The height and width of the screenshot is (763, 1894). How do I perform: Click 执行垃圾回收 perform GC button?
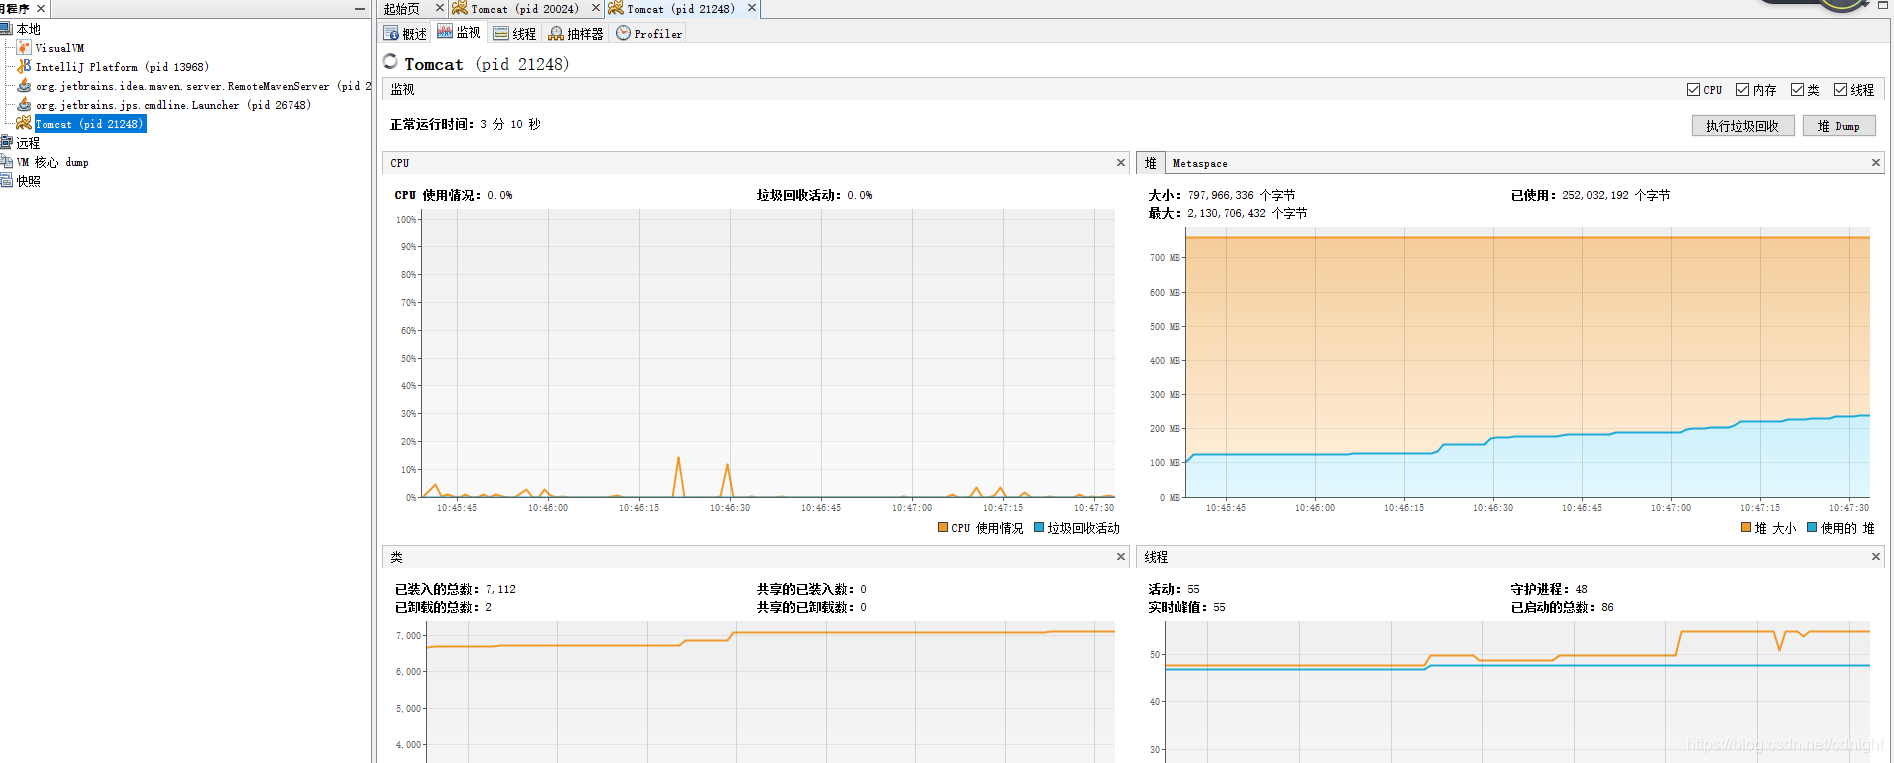pyautogui.click(x=1743, y=126)
